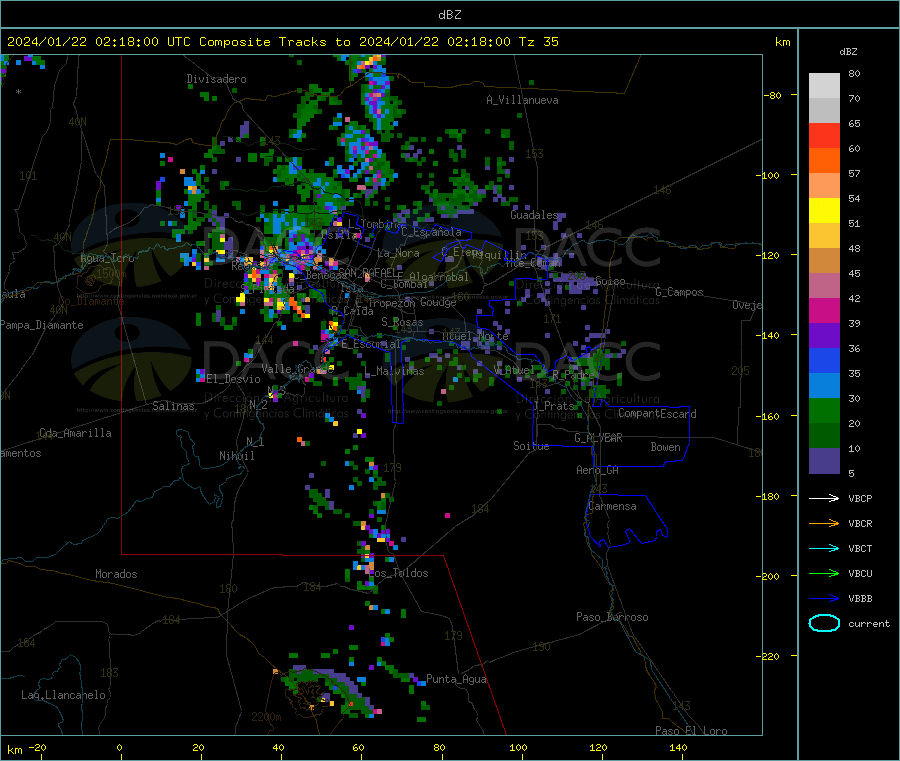900x761 pixels.
Task: Select the royal blue 35–36 dBZ swatch
Action: point(824,360)
